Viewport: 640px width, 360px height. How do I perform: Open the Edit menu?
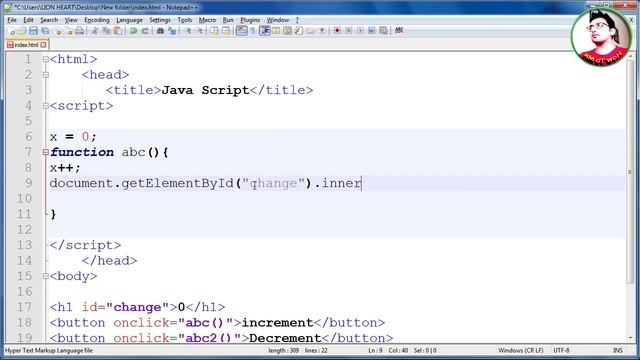(28, 20)
